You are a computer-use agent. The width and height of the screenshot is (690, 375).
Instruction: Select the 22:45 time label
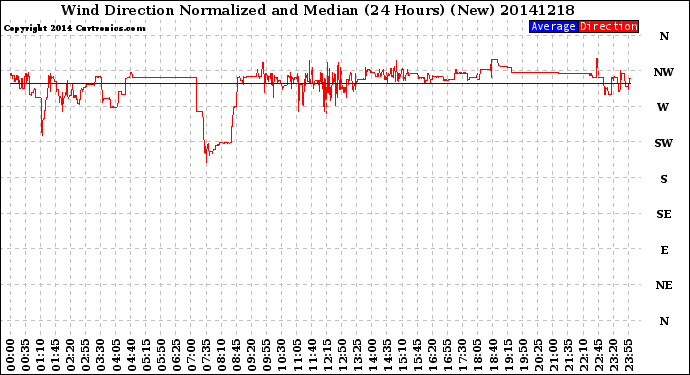click(x=598, y=355)
